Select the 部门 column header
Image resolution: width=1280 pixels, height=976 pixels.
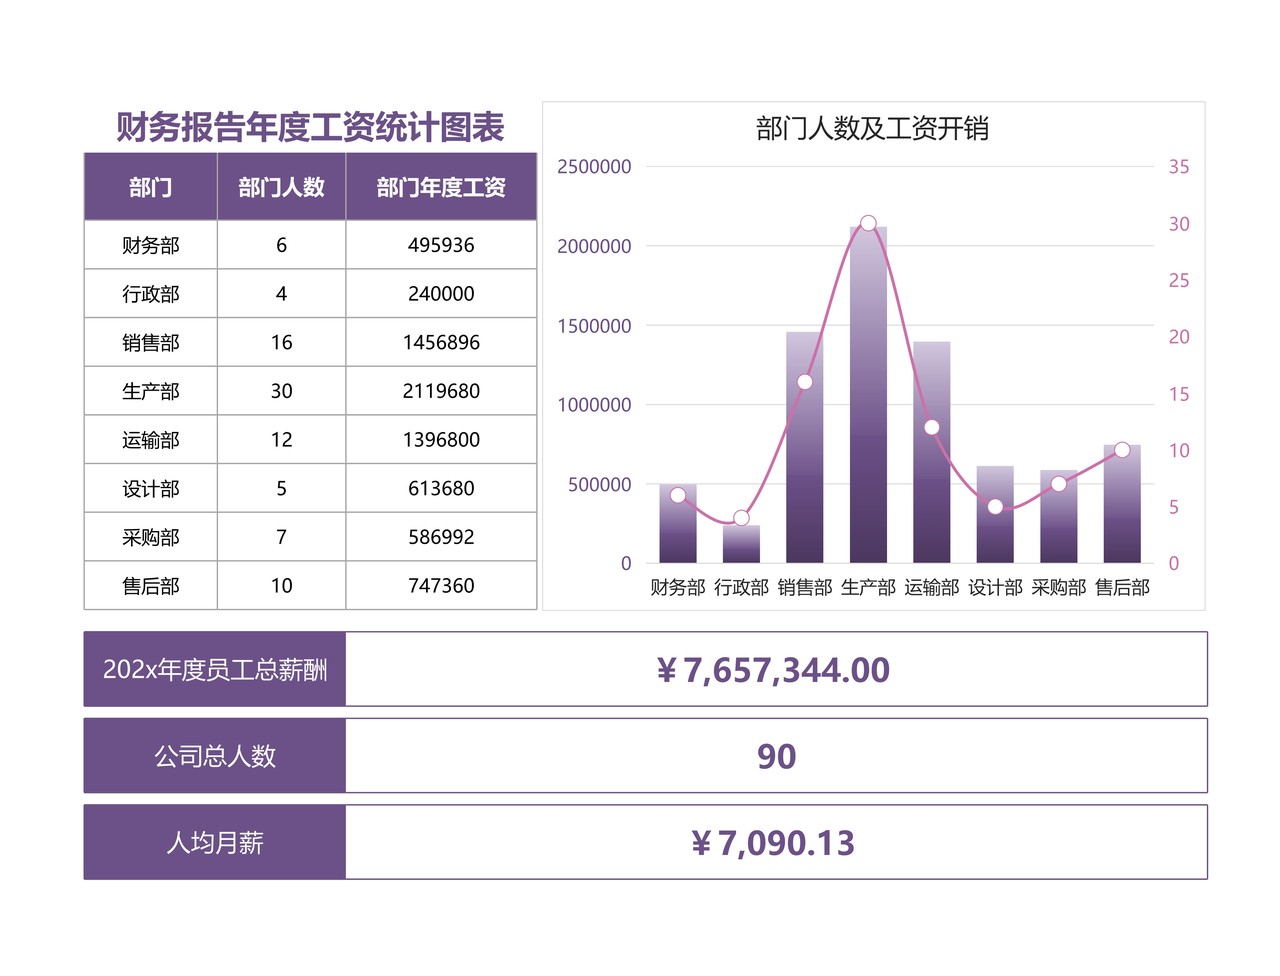point(150,187)
